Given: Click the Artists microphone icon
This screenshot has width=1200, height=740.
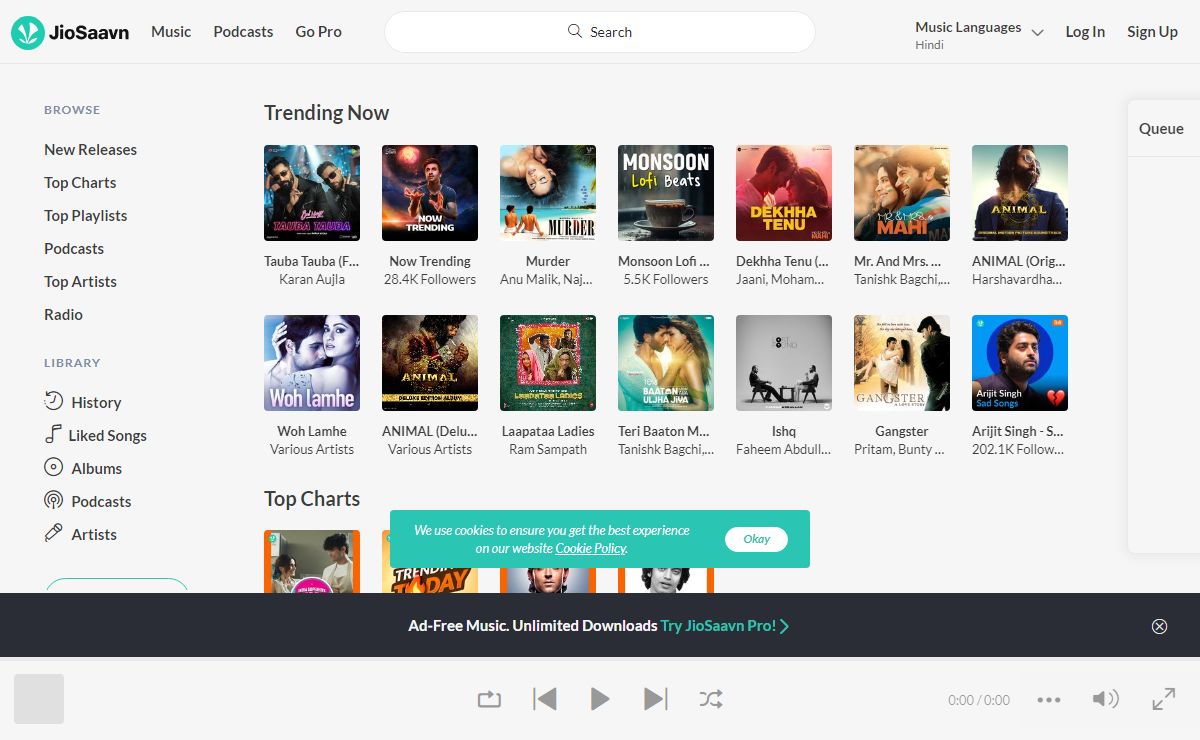Looking at the screenshot, I should [54, 533].
